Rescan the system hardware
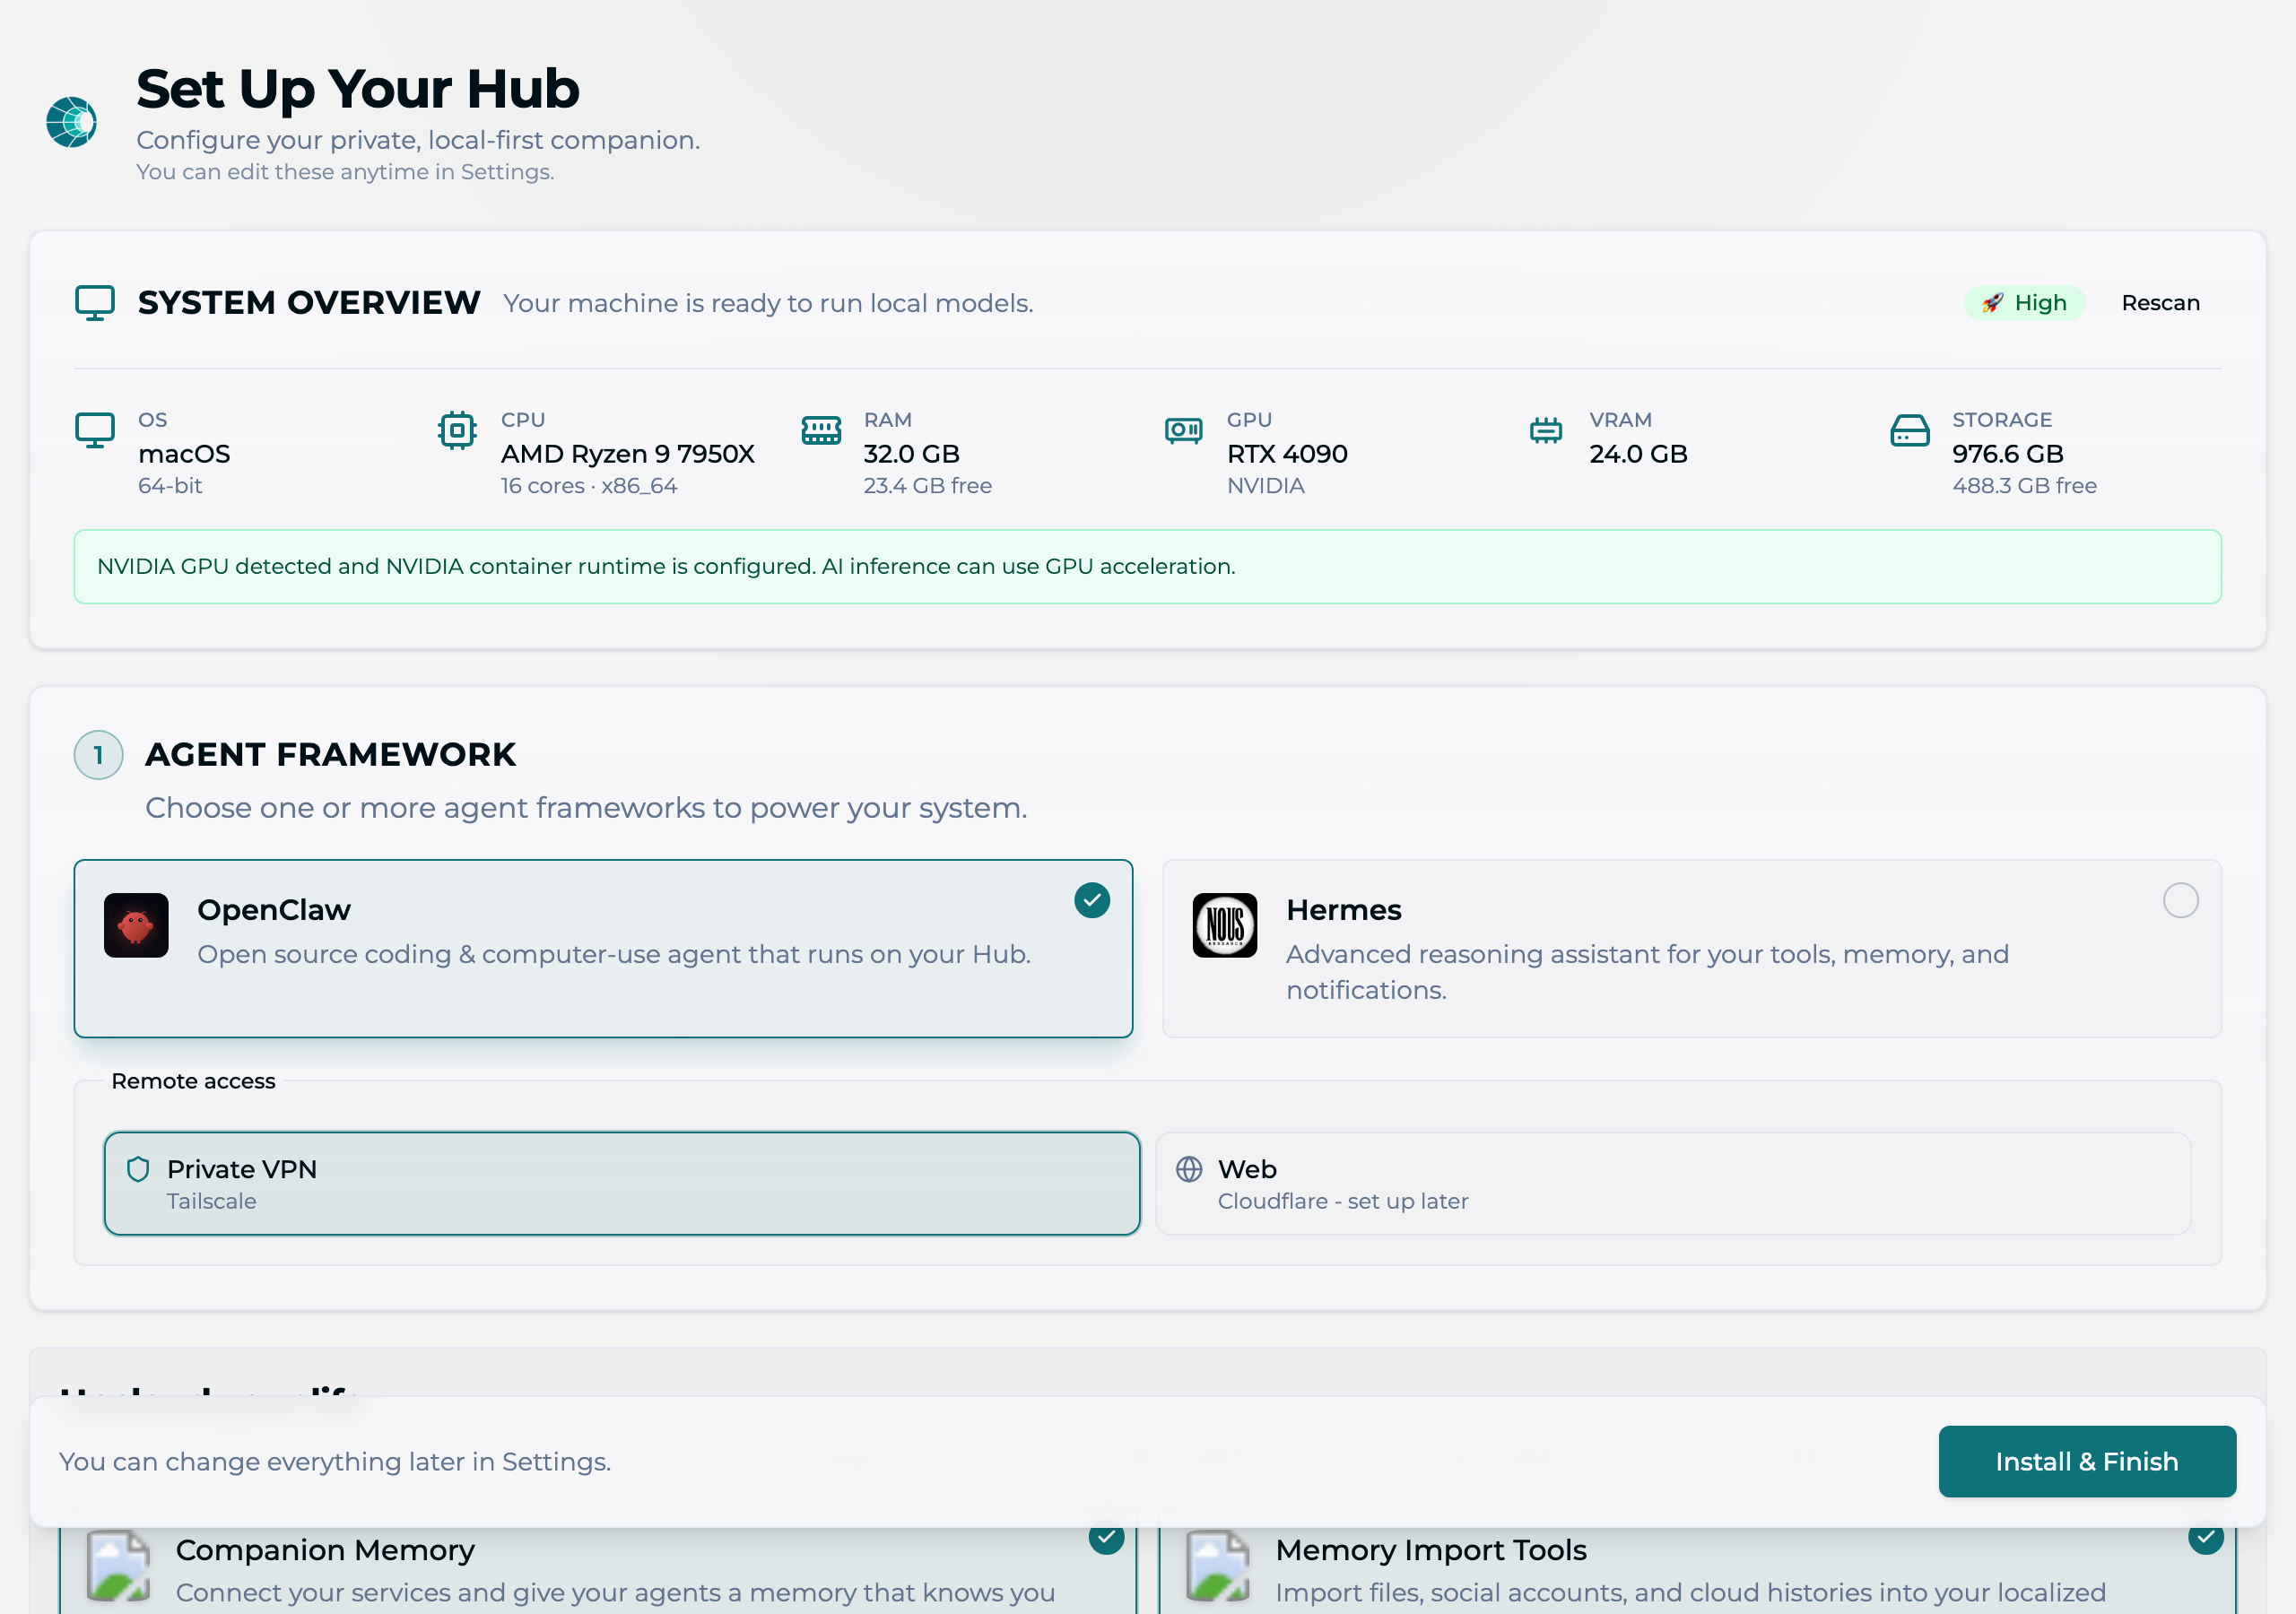The image size is (2296, 1614). [2160, 303]
